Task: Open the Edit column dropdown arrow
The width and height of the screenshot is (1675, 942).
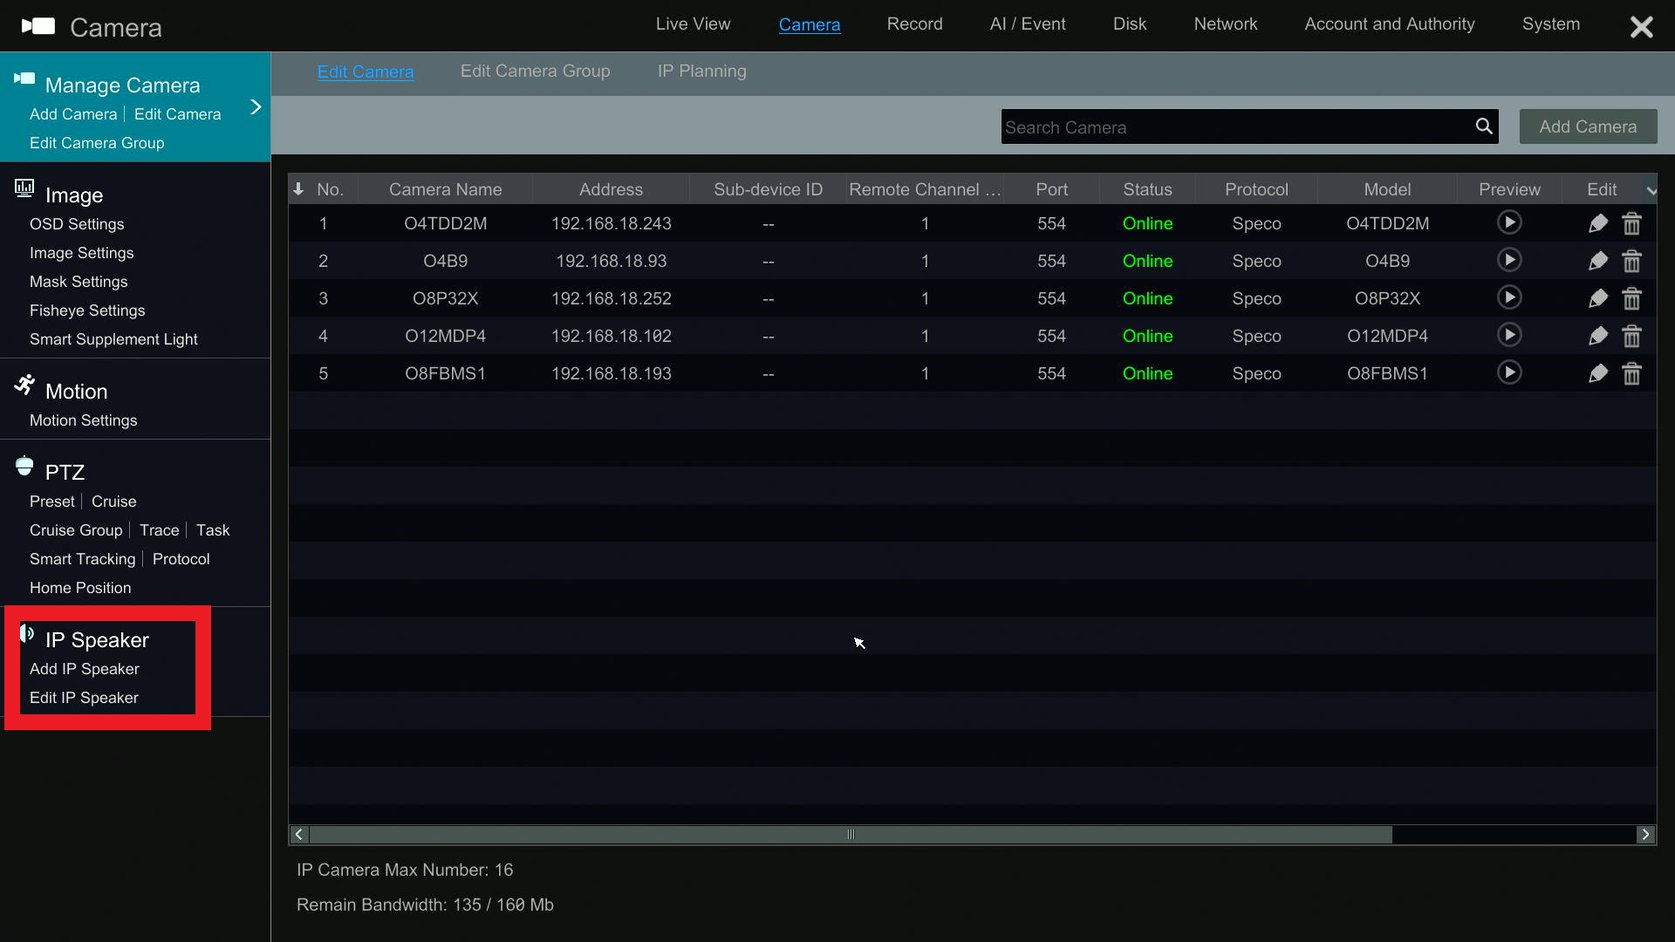Action: click(1651, 190)
